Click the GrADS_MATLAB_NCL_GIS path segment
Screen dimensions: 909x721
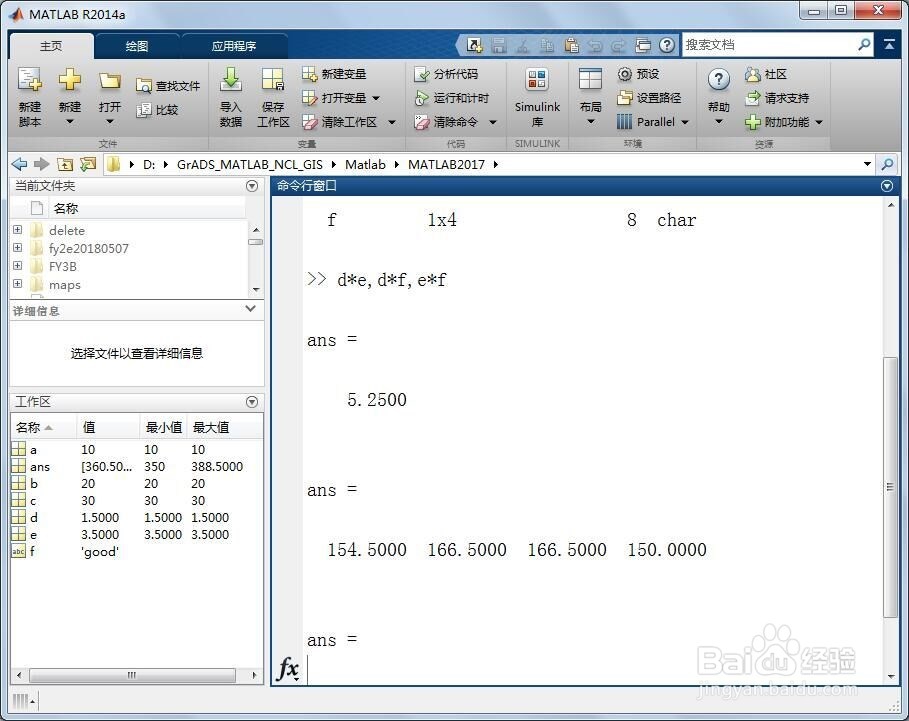coord(250,165)
